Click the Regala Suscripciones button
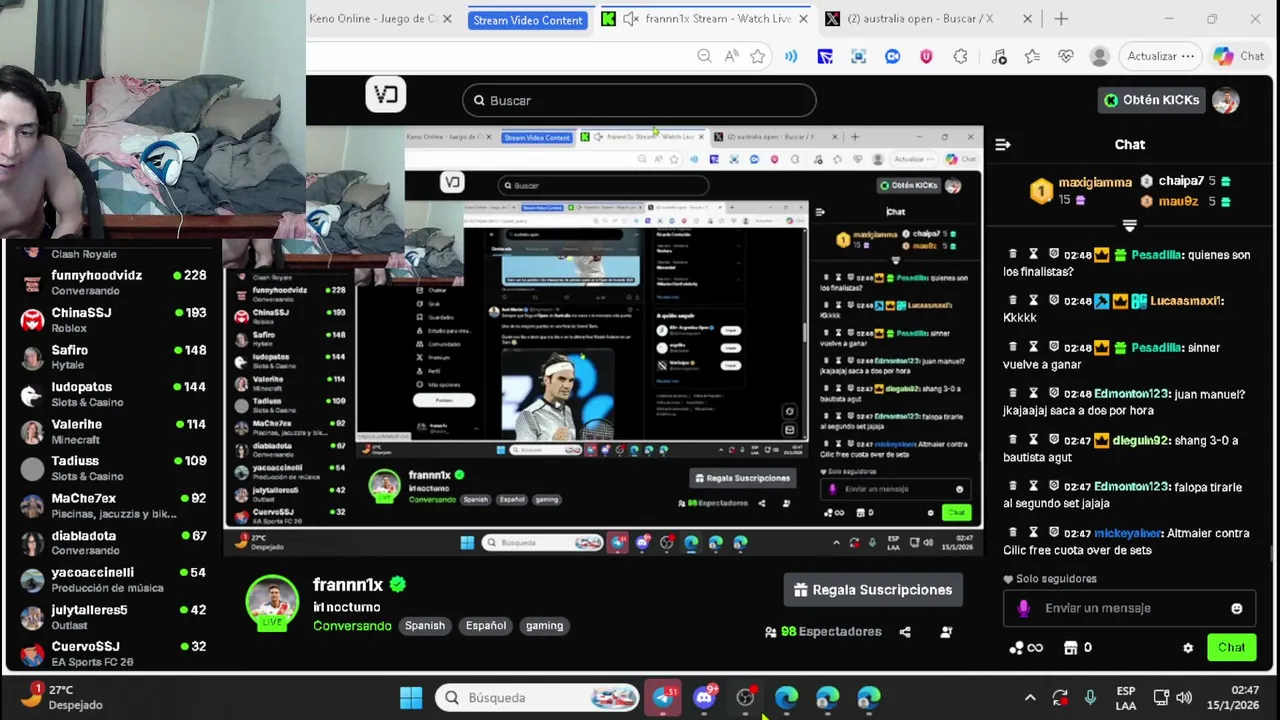 click(x=873, y=590)
